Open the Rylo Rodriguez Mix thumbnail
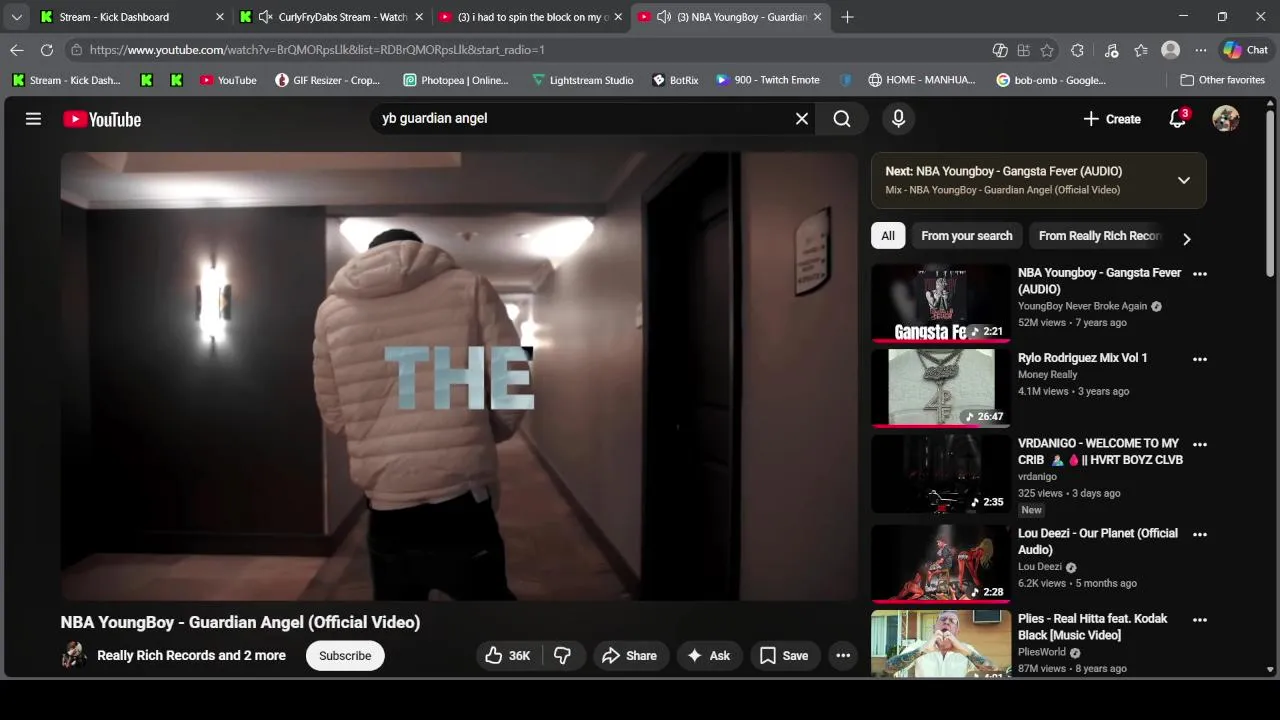The height and width of the screenshot is (720, 1280). click(x=941, y=388)
